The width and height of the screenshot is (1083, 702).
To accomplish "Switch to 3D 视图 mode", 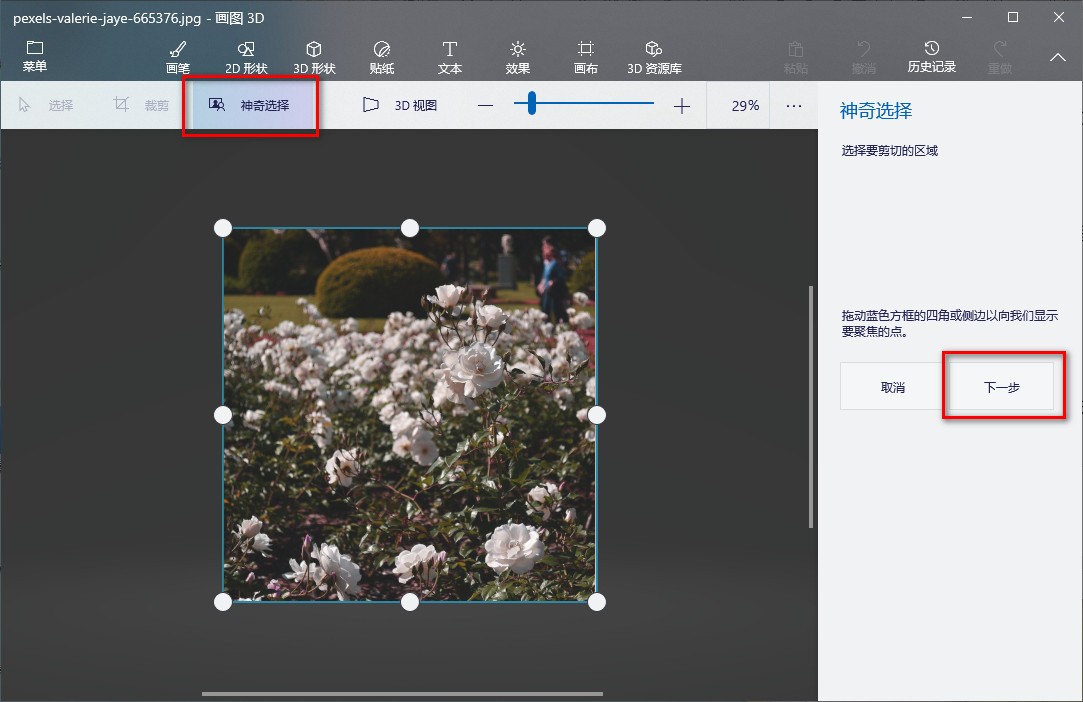I will pos(404,104).
